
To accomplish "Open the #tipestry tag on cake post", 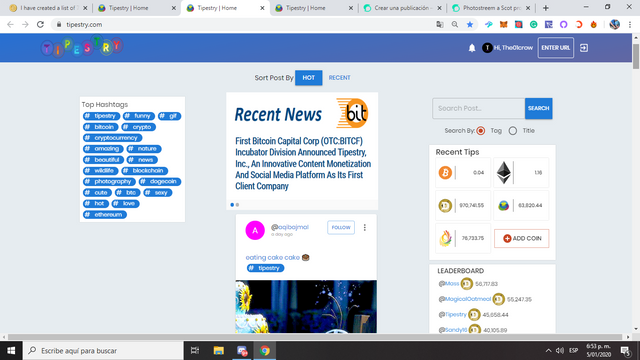I will pos(265,268).
